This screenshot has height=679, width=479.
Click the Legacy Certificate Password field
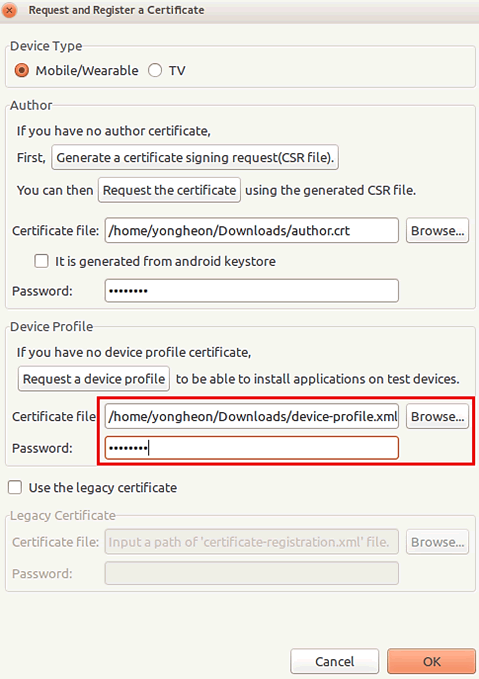click(252, 573)
